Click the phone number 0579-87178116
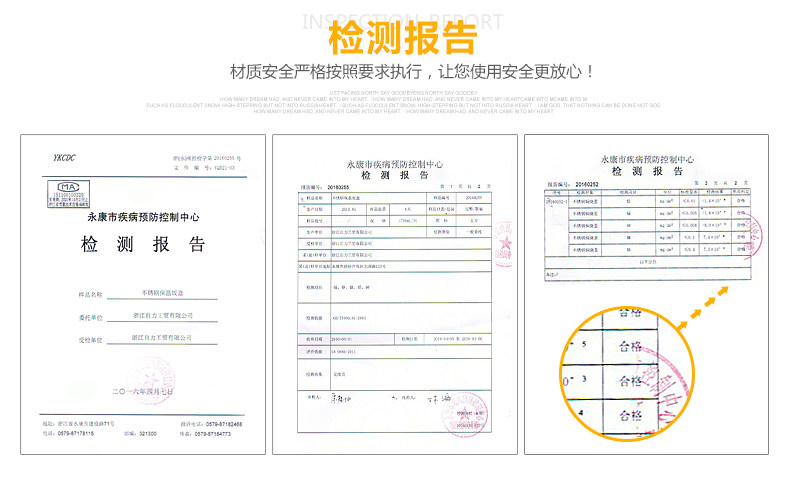 (x=76, y=433)
